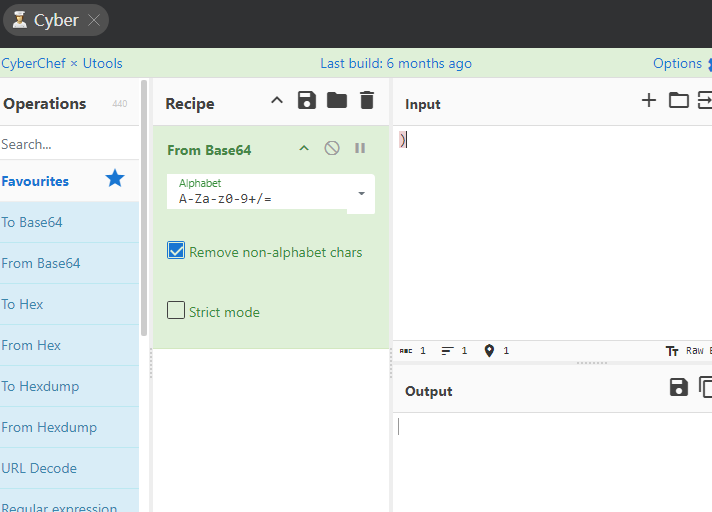The image size is (712, 512).
Task: Open the Alphabet dropdown
Action: click(361, 193)
